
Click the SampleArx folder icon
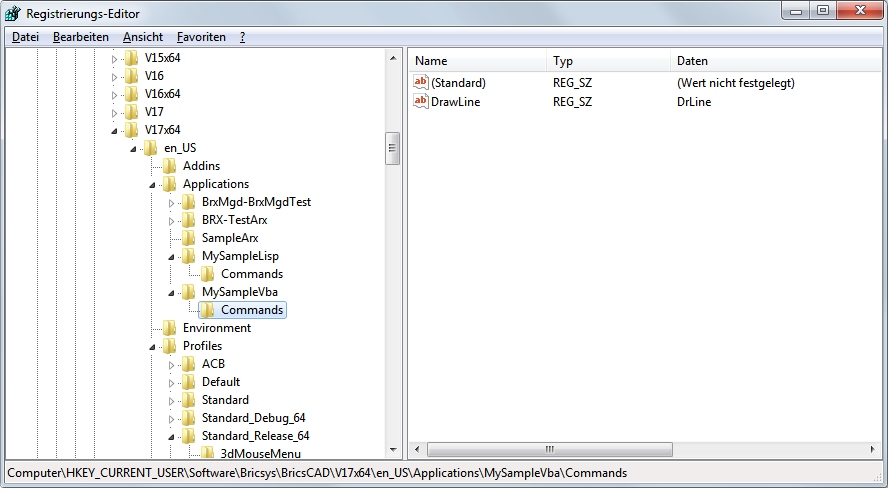point(188,238)
